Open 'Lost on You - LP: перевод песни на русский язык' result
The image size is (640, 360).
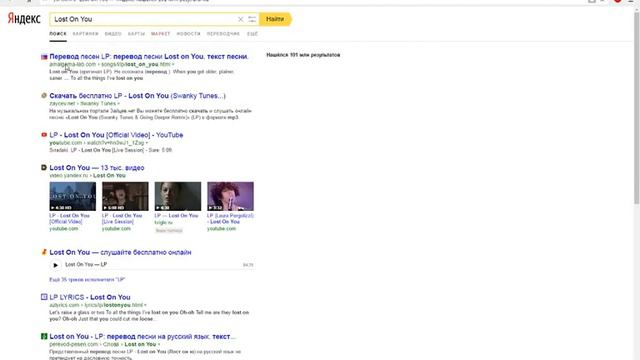pyautogui.click(x=143, y=336)
